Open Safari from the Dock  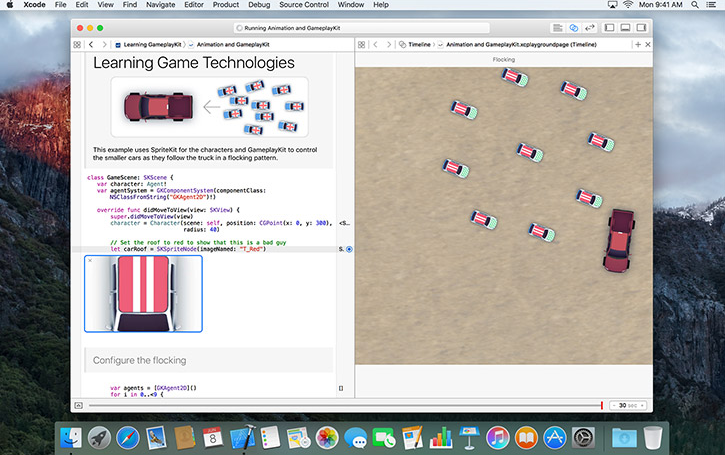(x=127, y=437)
